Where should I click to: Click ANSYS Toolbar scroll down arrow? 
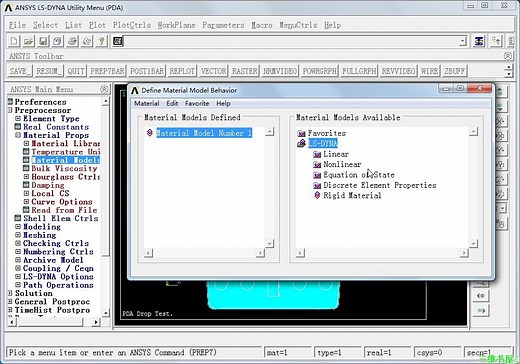pyautogui.click(x=508, y=74)
